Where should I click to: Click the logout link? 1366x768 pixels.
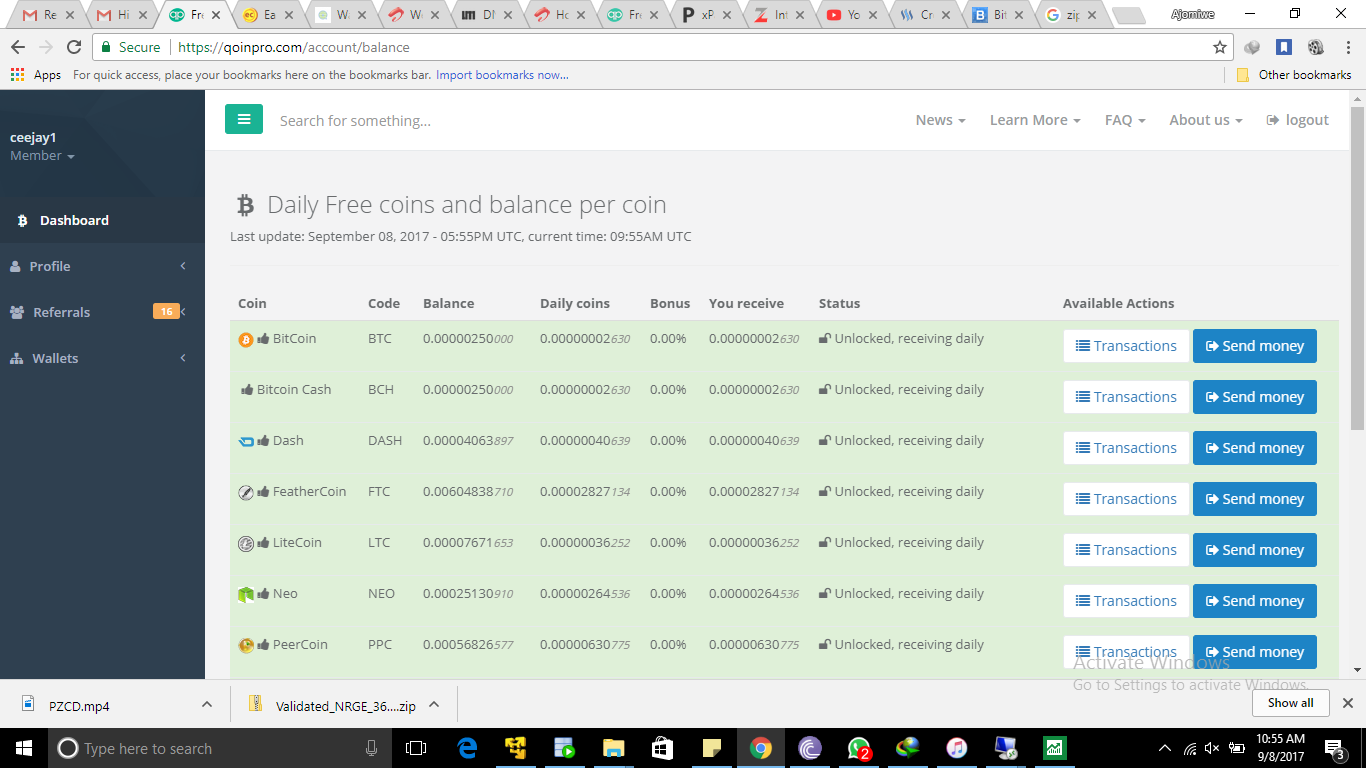1298,120
